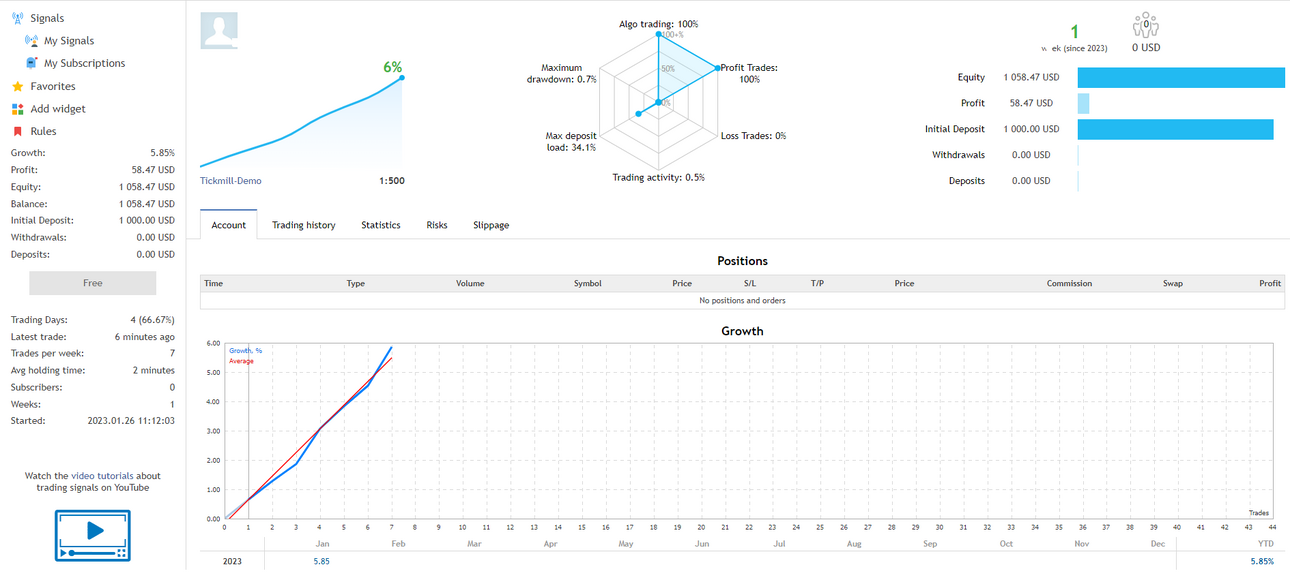Click the Profit Trades: 100% radar label
Viewport: 1290px width, 582px height.
750,74
